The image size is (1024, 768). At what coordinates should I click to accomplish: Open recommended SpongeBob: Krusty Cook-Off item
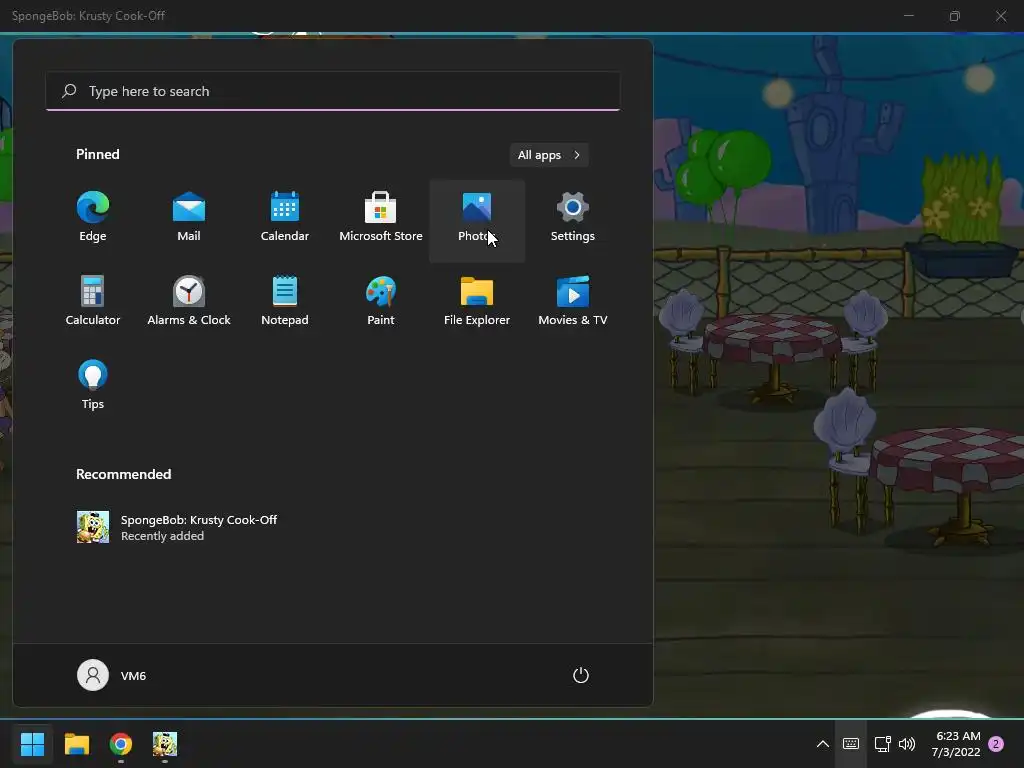click(176, 527)
